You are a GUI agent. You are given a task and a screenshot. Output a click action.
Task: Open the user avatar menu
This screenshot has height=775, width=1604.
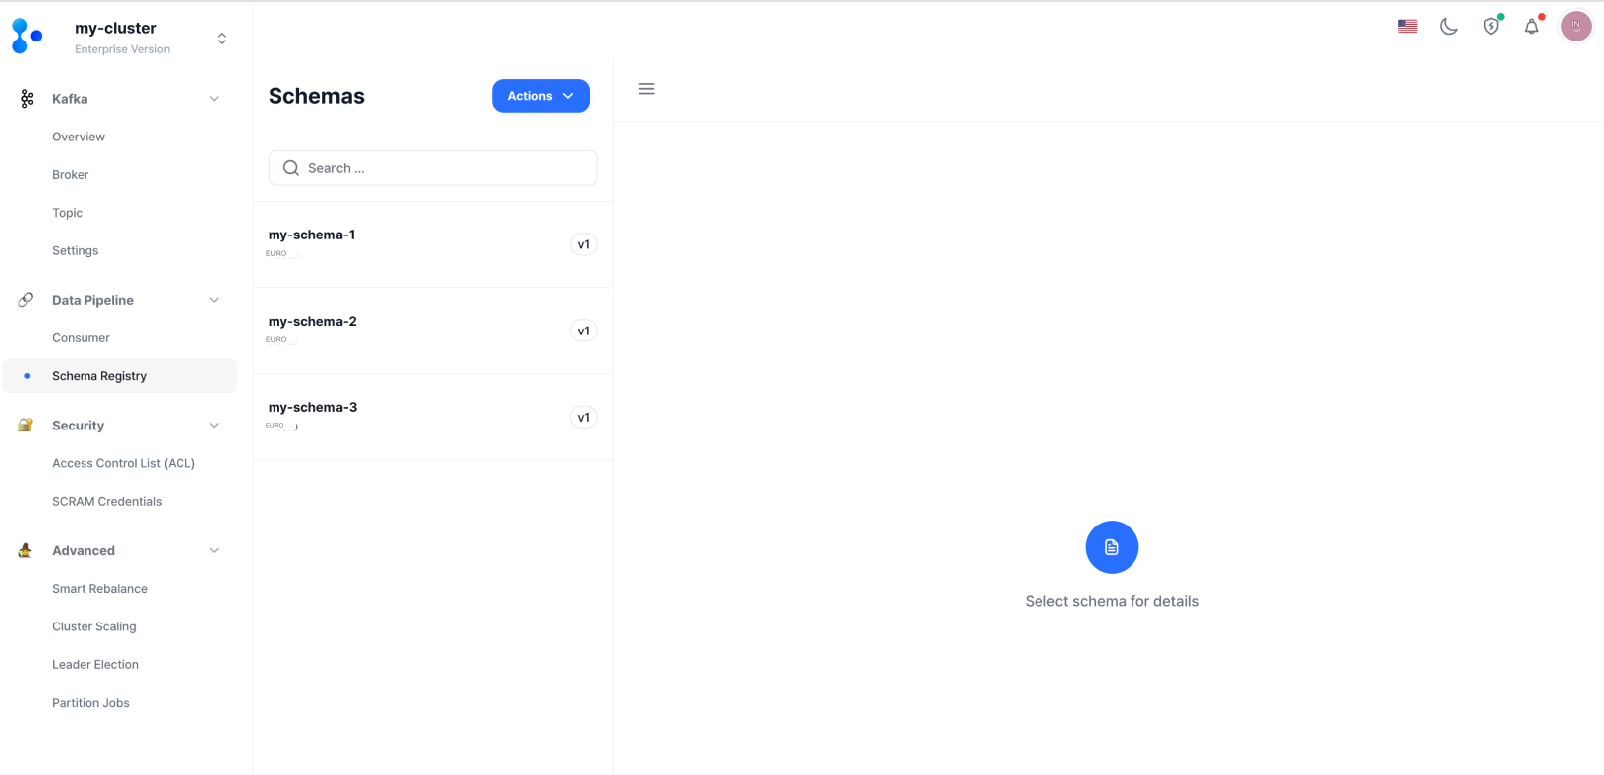1576,26
